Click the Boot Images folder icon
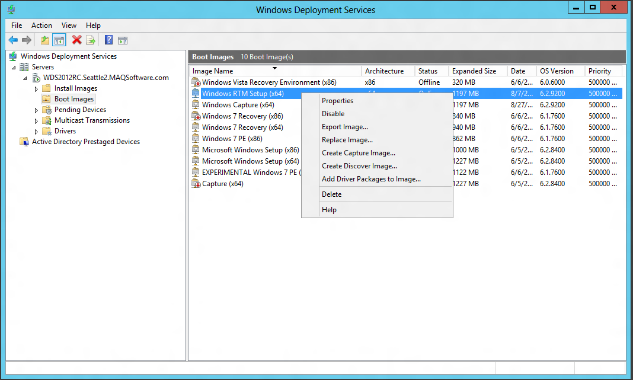633x380 pixels. 47,99
